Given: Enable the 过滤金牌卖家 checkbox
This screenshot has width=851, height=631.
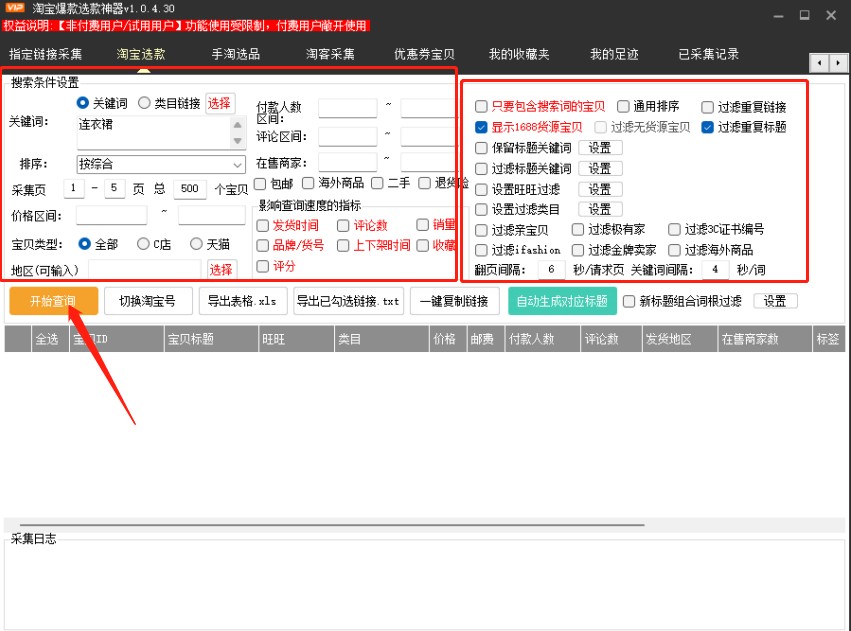Looking at the screenshot, I should click(578, 250).
